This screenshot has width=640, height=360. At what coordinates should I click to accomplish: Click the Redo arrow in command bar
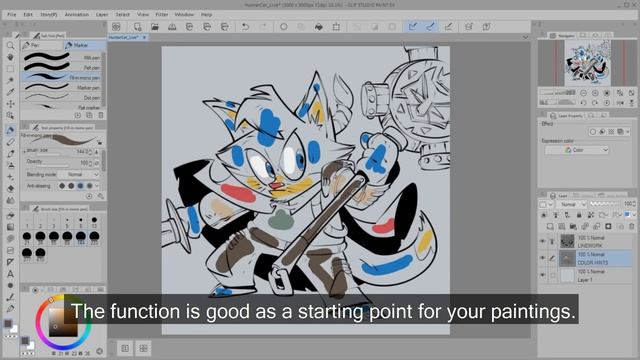click(x=263, y=27)
